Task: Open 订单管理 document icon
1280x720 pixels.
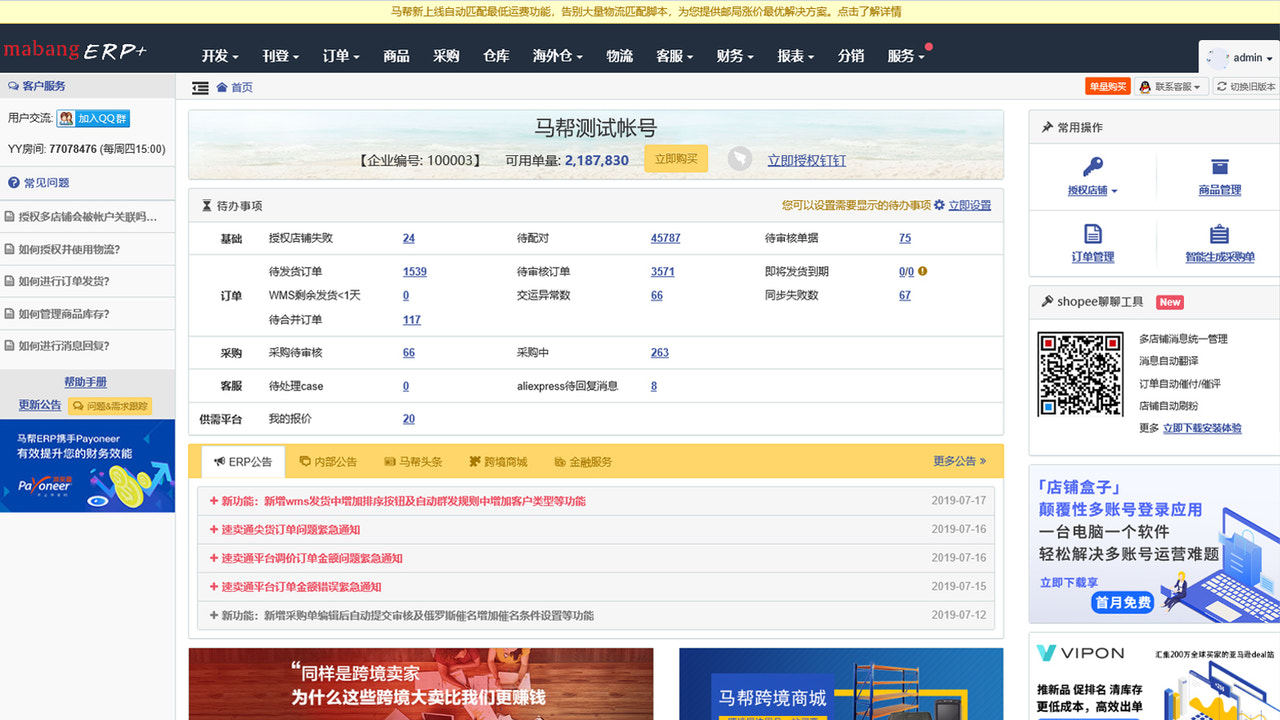Action: coord(1092,234)
